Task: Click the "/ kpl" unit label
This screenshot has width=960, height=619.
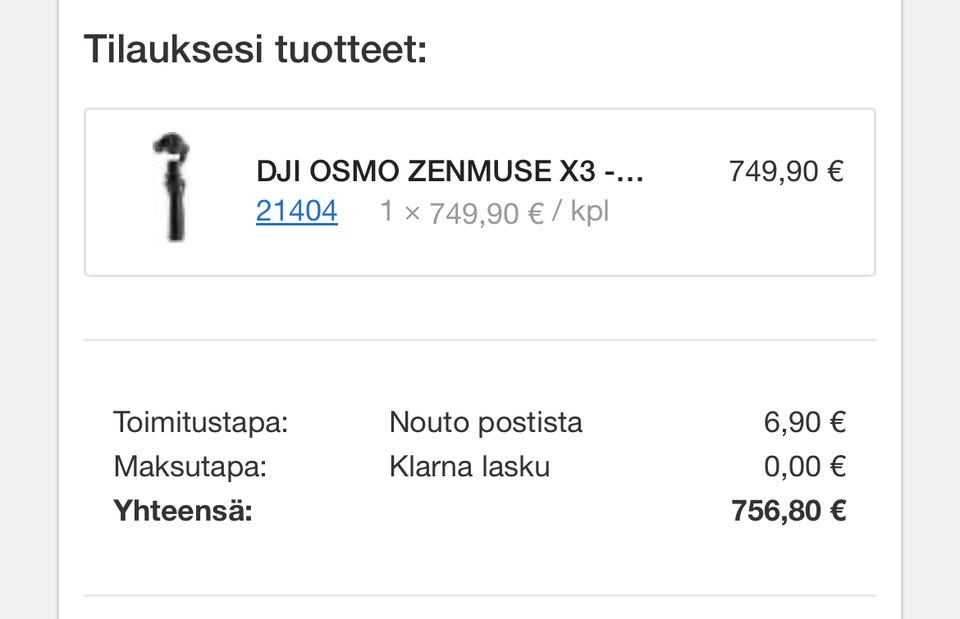Action: [580, 212]
